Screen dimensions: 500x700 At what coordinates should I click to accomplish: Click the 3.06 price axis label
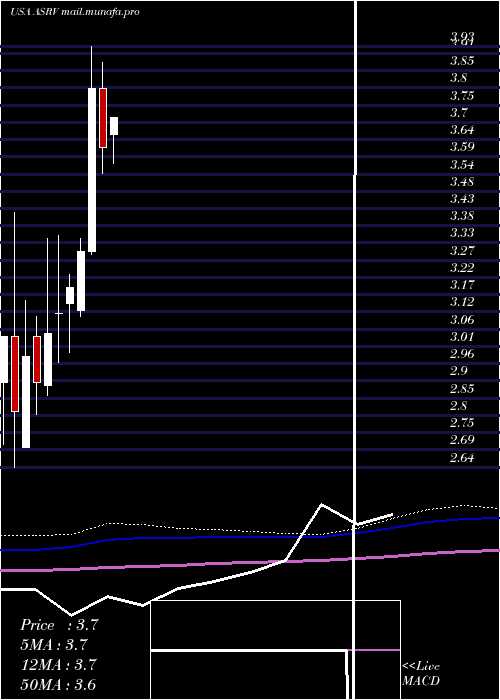[462, 320]
